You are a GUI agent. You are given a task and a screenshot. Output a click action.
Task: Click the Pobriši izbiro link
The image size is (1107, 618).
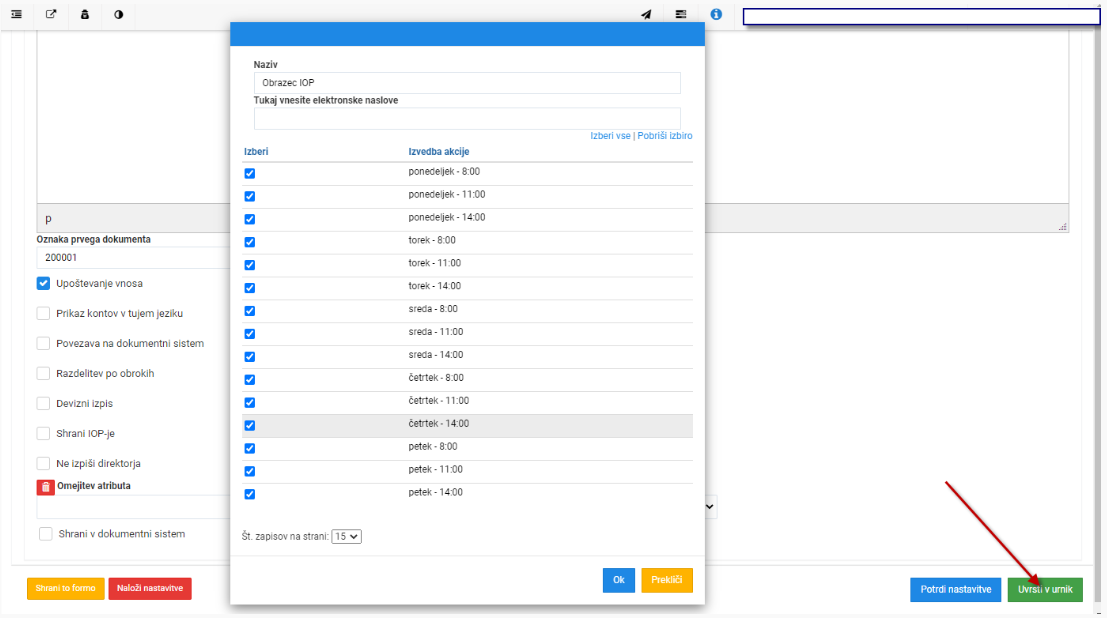(x=664, y=136)
